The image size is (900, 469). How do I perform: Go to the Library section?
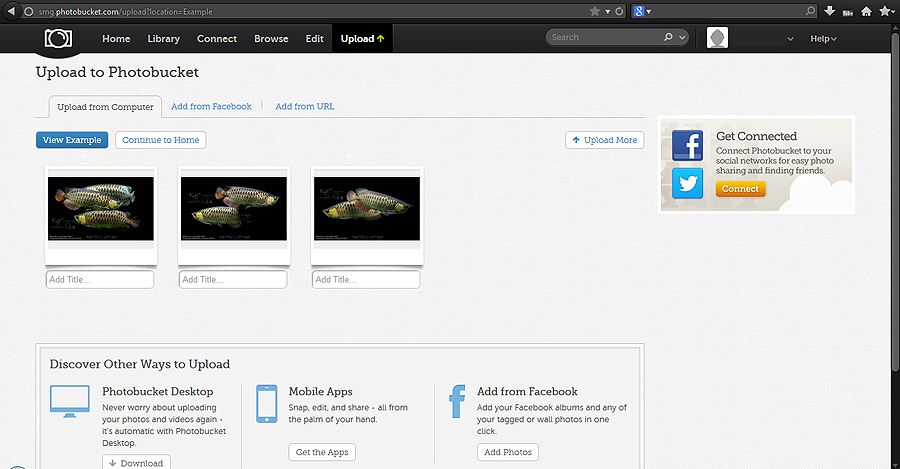point(164,38)
